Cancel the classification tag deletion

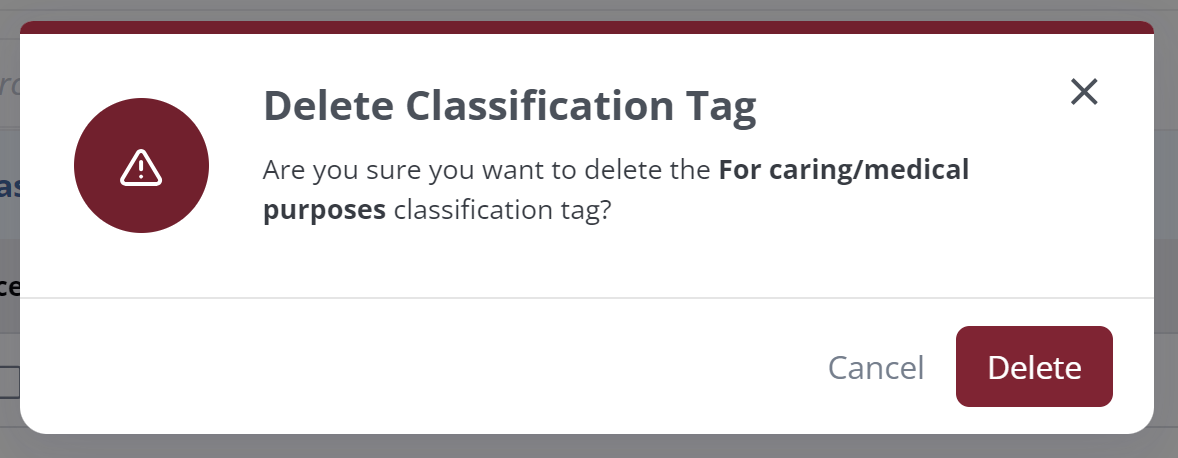pyautogui.click(x=876, y=368)
